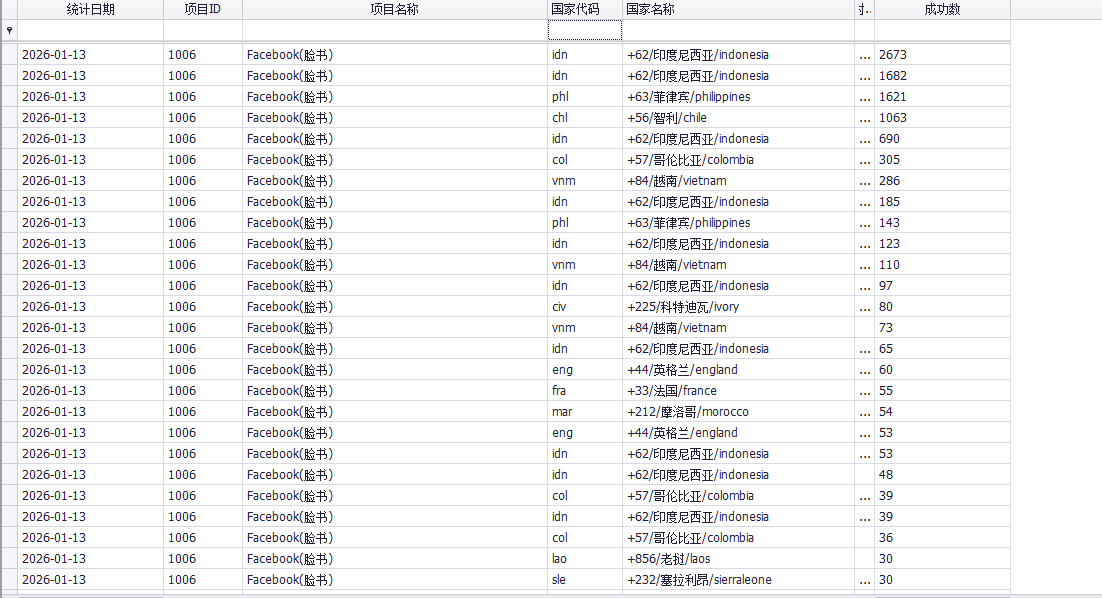Screen dimensions: 1102x598
Task: Select the 1621 success count cell
Action: (x=942, y=97)
